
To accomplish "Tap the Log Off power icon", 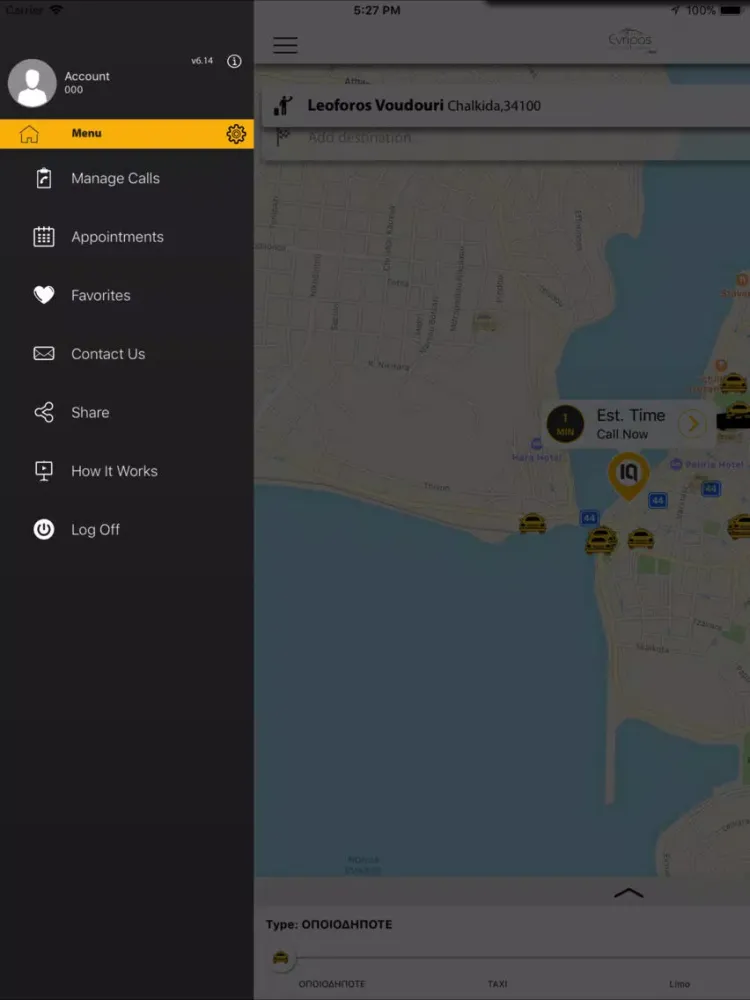I will [43, 529].
